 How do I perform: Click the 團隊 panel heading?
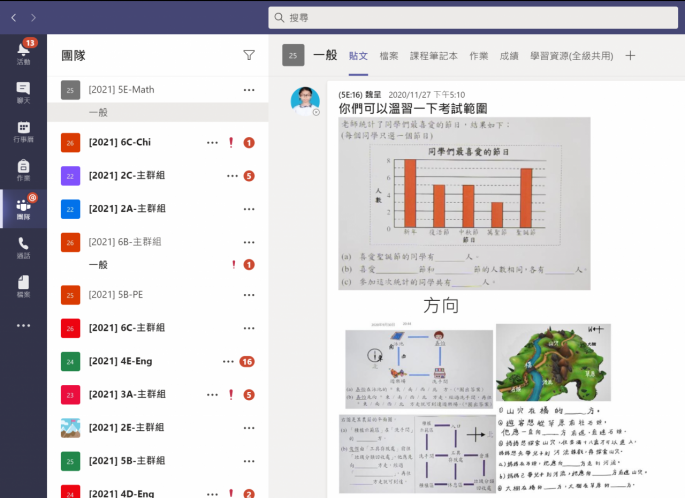(x=73, y=55)
